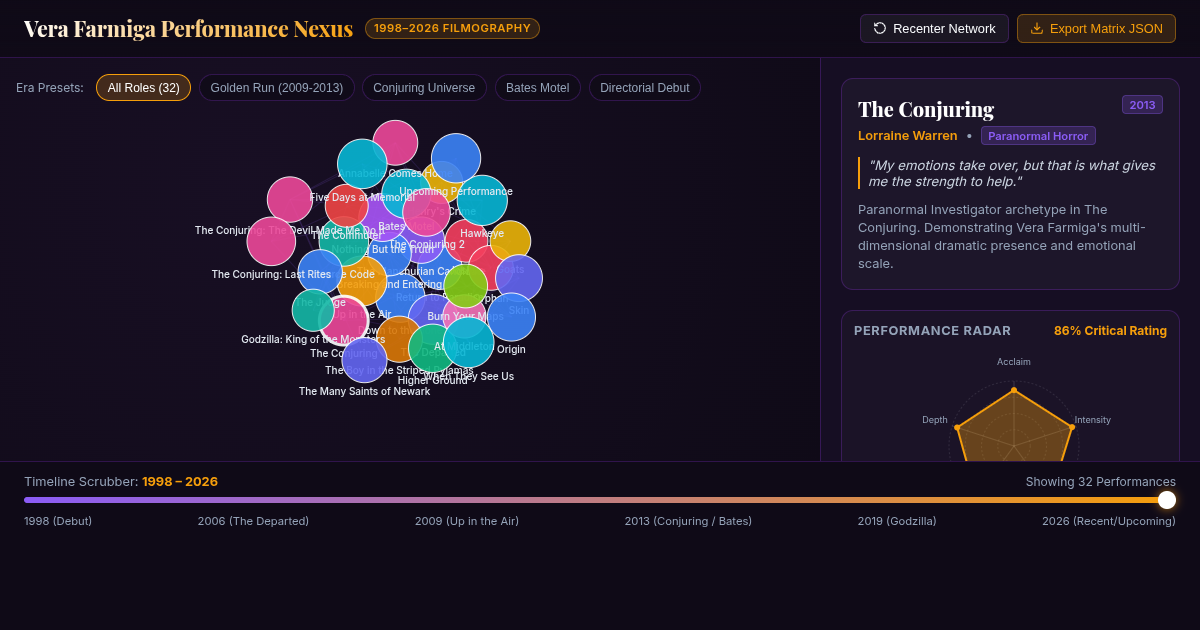This screenshot has height=630, width=1200.
Task: Click the Acclaim radar axis label
Action: [x=1013, y=362]
